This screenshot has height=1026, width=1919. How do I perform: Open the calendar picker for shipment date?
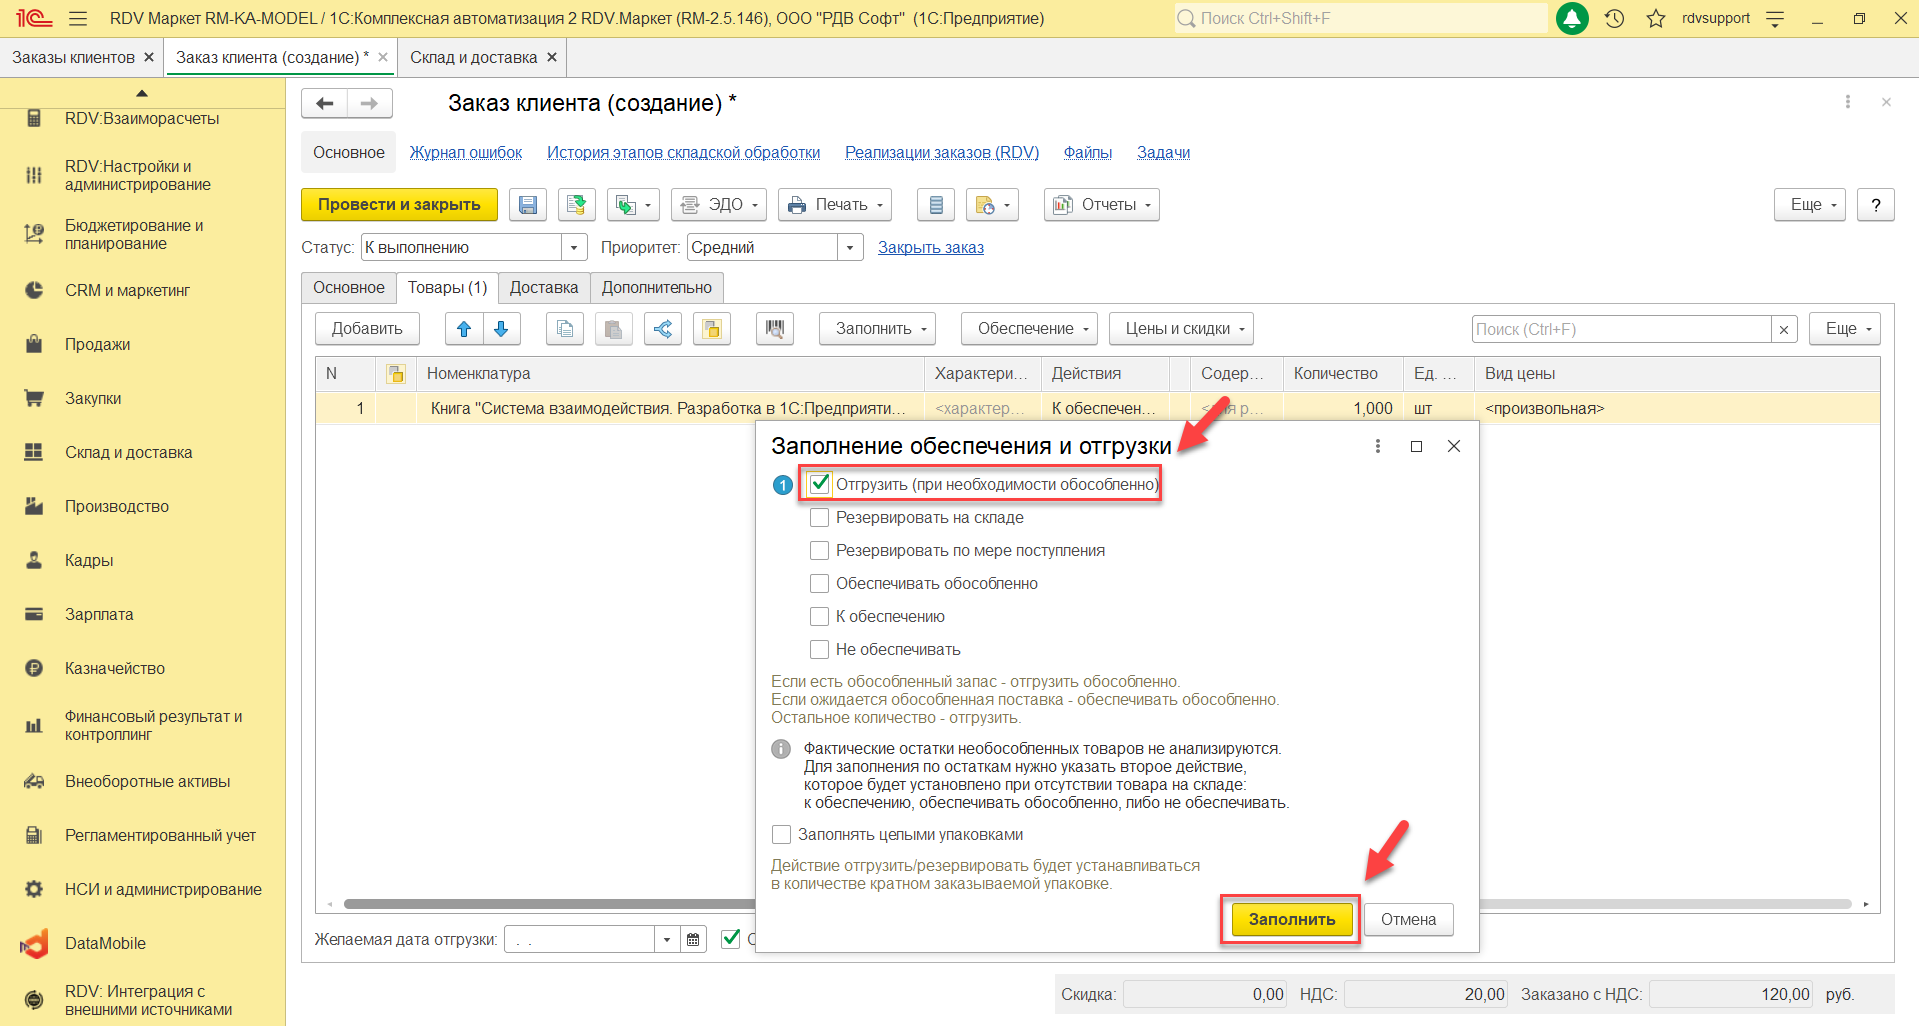[x=693, y=939]
